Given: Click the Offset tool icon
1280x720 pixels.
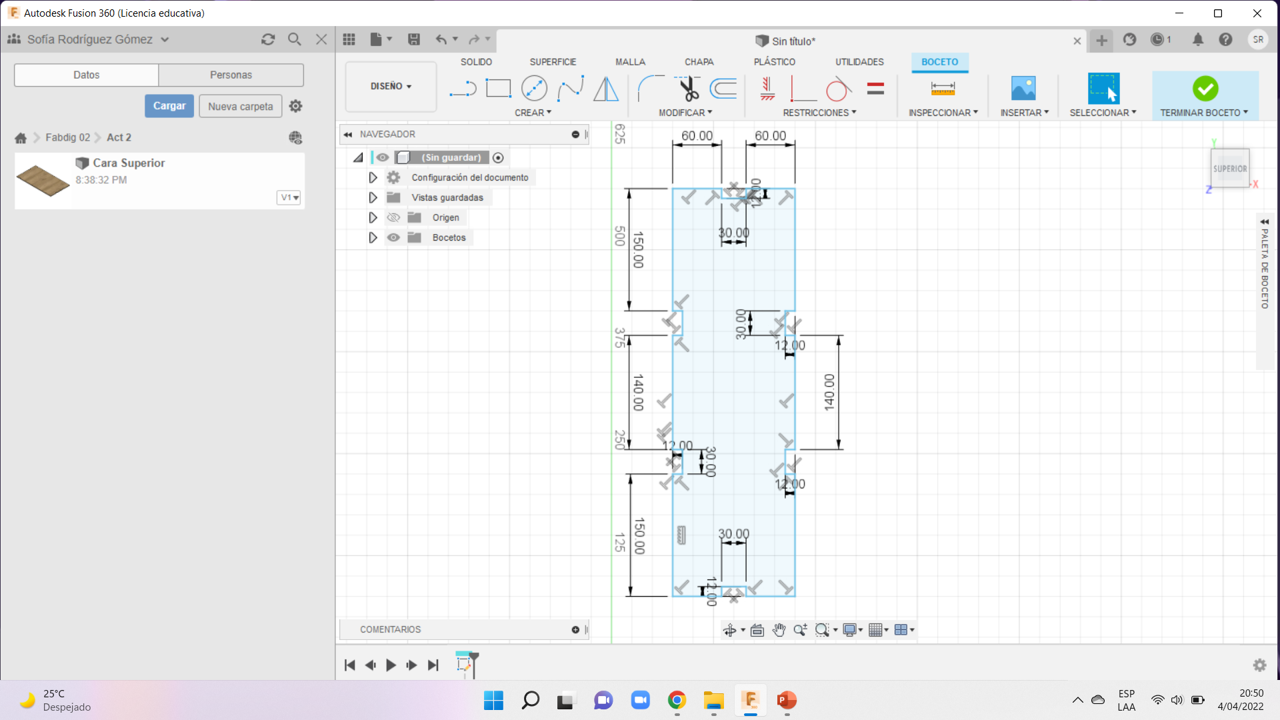Looking at the screenshot, I should 723,89.
